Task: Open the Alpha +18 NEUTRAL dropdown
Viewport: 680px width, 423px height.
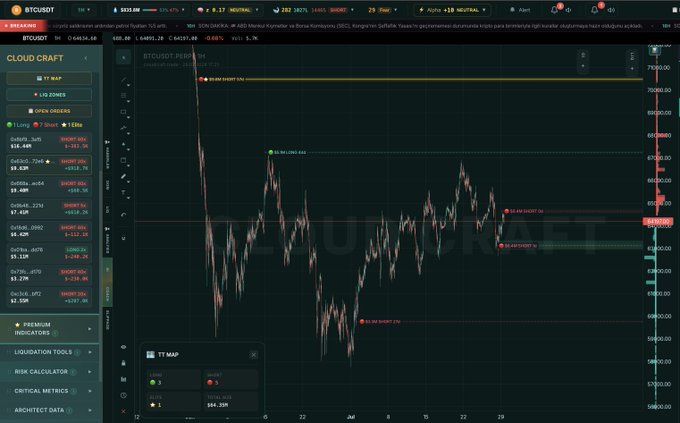Action: pyautogui.click(x=452, y=10)
